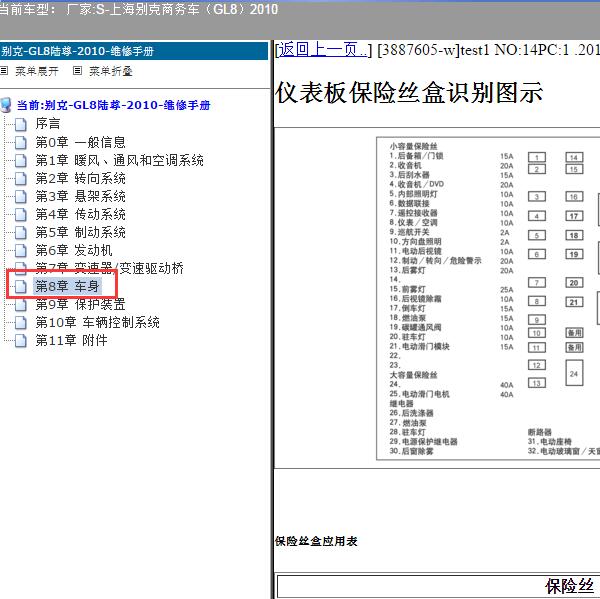Viewport: 600px width, 599px height.
Task: Click the 保险丝盒应用表 subtitle
Action: click(316, 541)
